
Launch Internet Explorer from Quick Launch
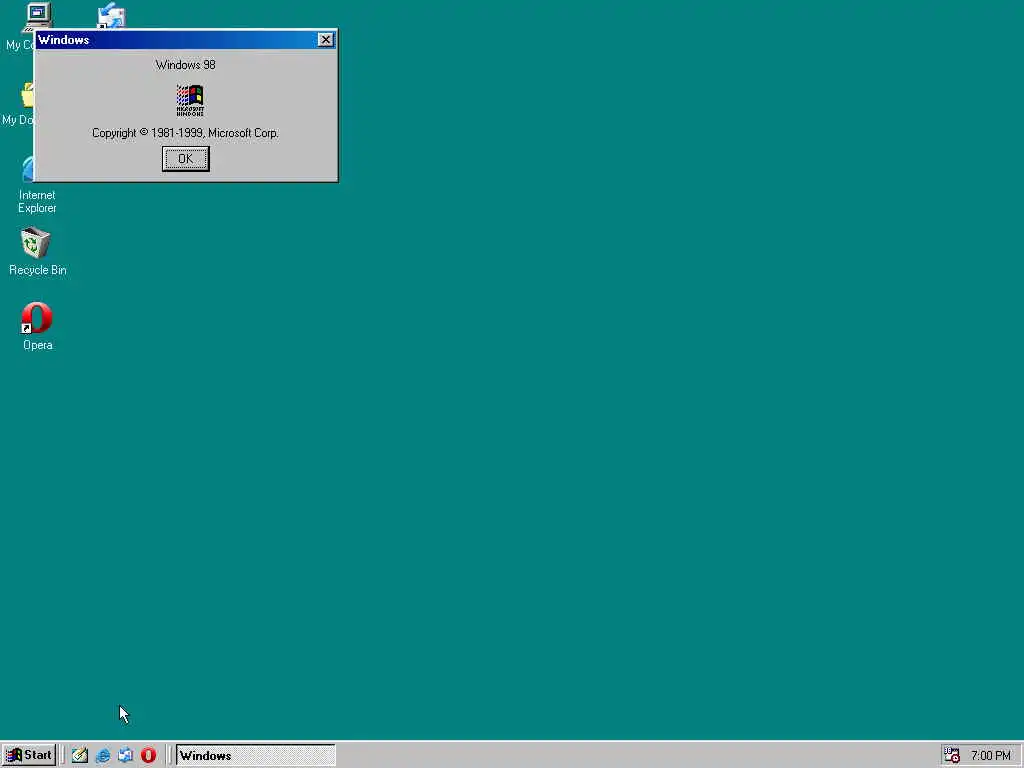[x=103, y=756]
